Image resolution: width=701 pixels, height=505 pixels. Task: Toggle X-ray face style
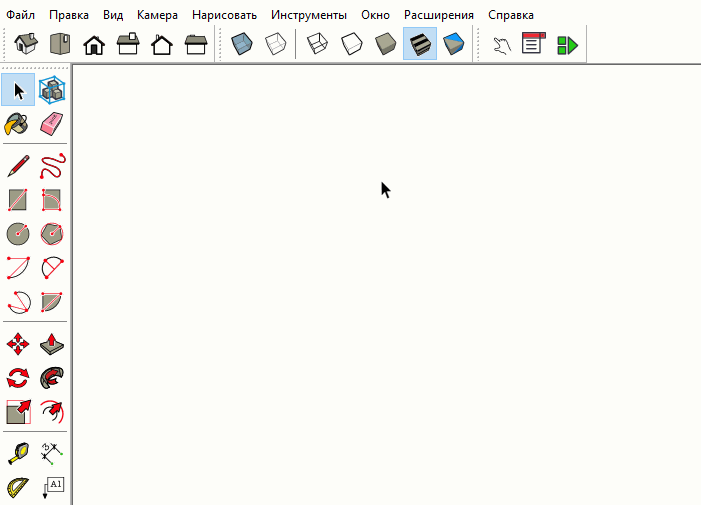[x=242, y=44]
